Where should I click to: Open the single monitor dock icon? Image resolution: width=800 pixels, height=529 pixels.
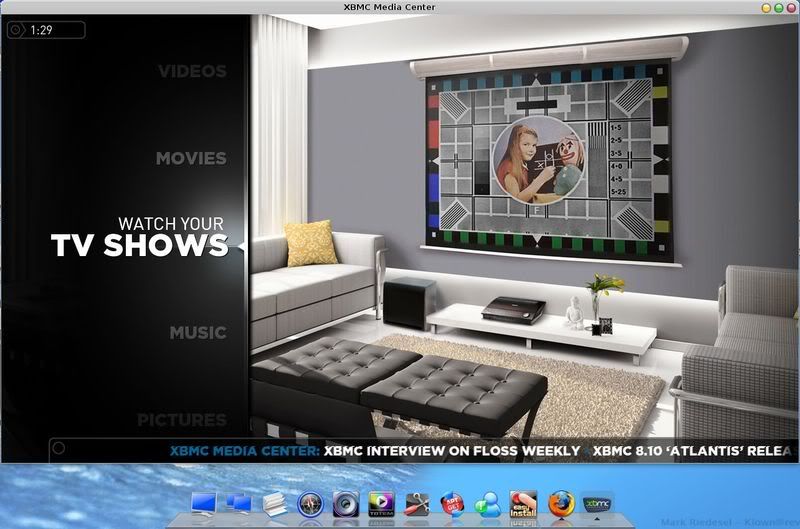tap(204, 505)
